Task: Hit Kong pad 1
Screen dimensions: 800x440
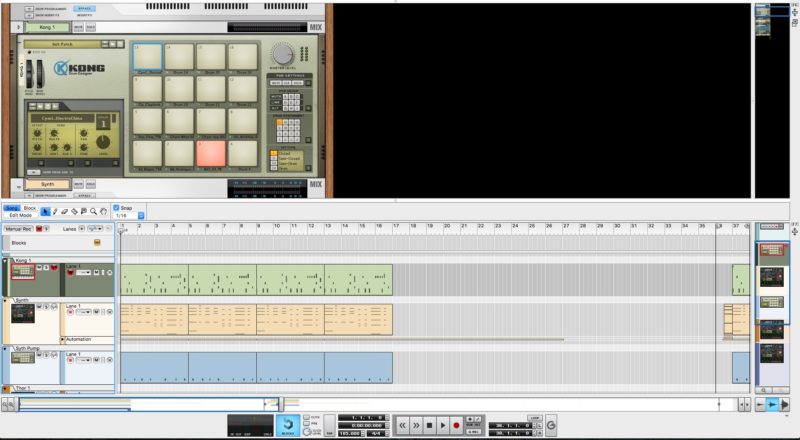Action: click(147, 154)
